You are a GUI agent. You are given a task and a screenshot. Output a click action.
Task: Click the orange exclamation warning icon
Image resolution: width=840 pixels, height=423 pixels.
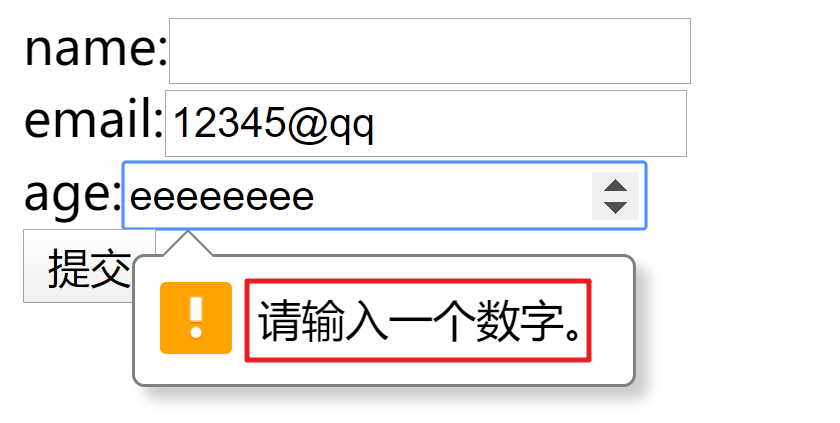tap(196, 318)
